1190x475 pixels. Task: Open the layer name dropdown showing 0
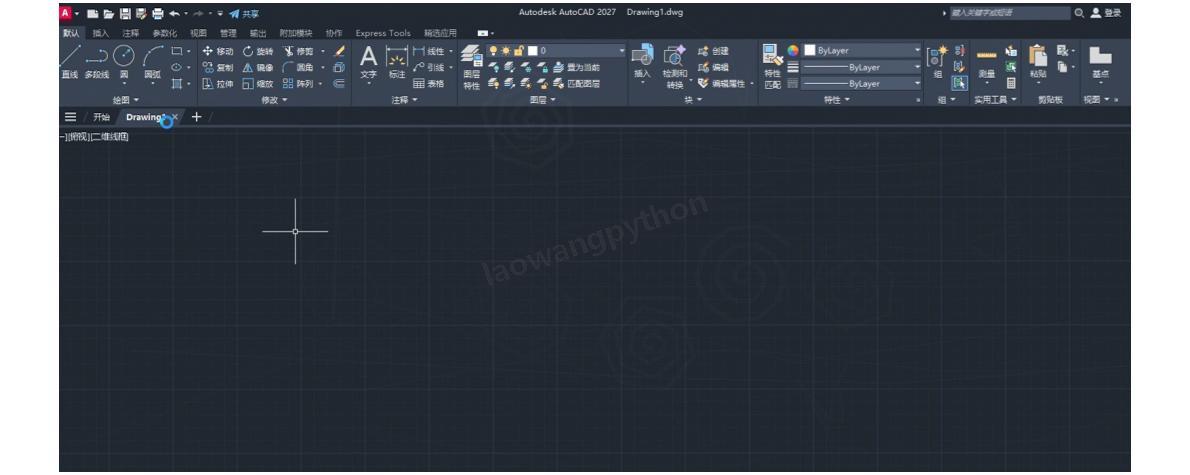pos(557,51)
